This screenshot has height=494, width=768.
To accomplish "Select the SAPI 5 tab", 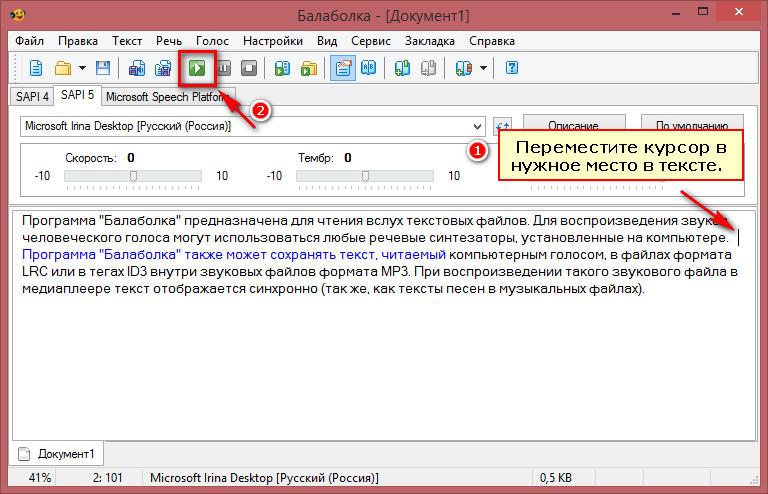I will pos(77,95).
